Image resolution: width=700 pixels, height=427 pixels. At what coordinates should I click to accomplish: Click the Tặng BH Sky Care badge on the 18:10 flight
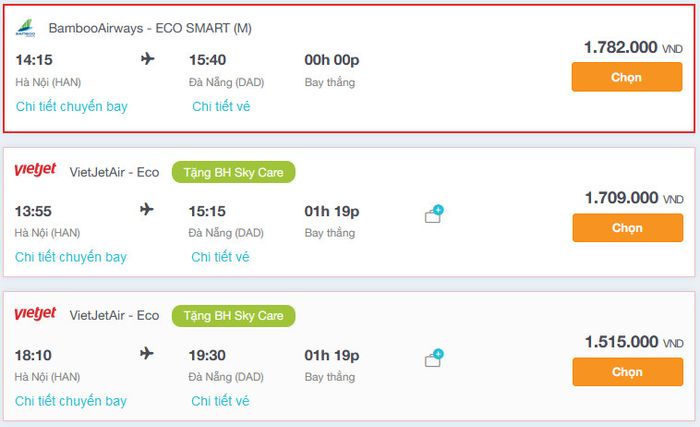(233, 316)
